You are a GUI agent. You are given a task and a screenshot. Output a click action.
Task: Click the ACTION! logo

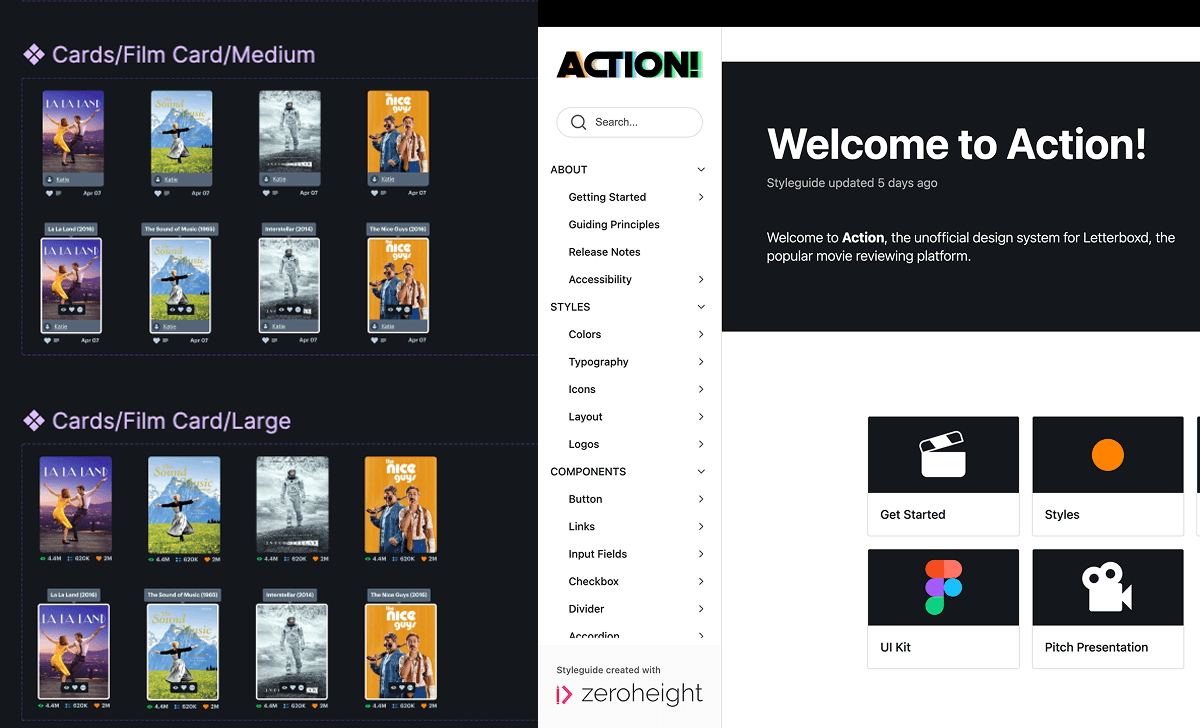(629, 65)
